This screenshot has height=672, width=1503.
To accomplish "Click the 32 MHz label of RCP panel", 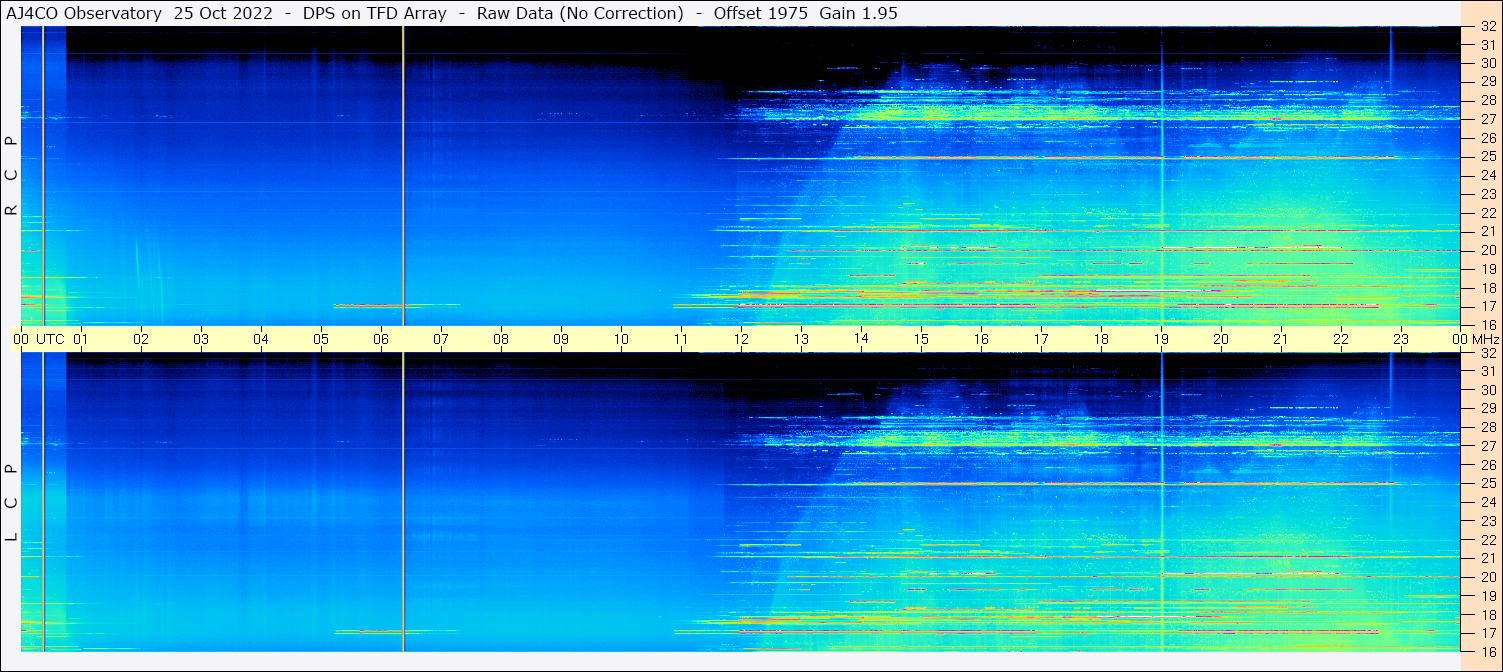I will 1488,27.
